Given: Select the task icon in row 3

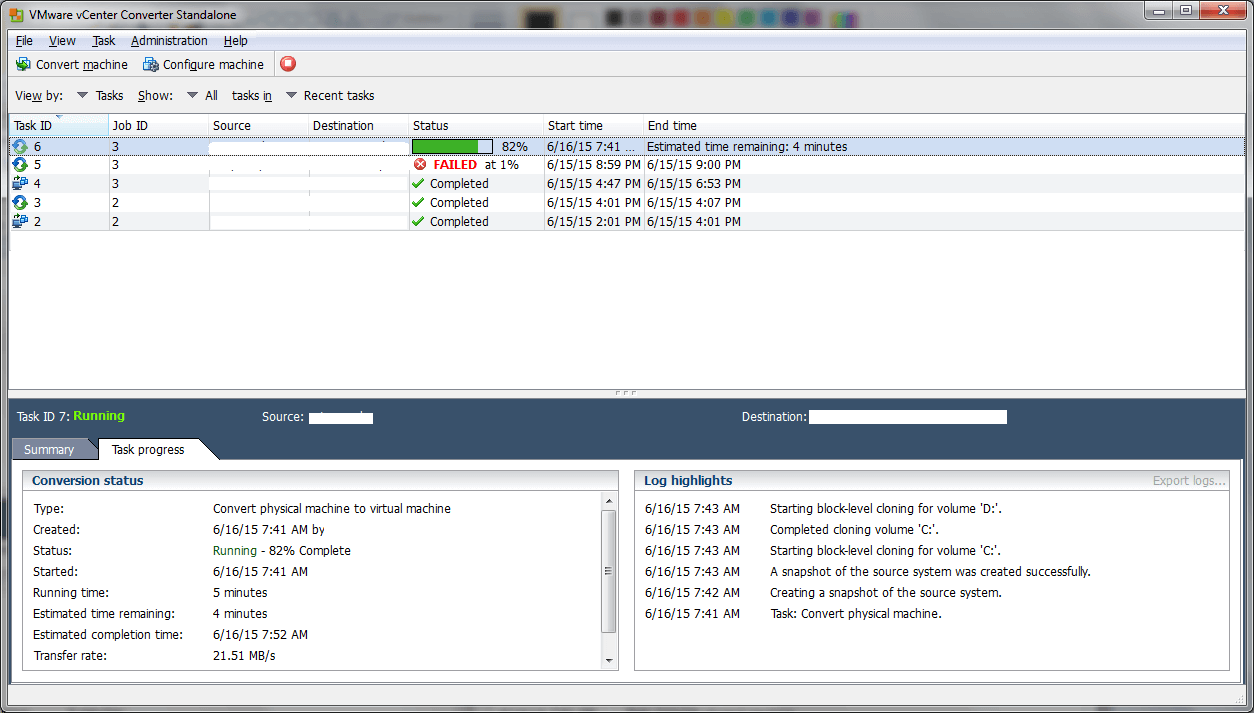Looking at the screenshot, I should coord(20,202).
